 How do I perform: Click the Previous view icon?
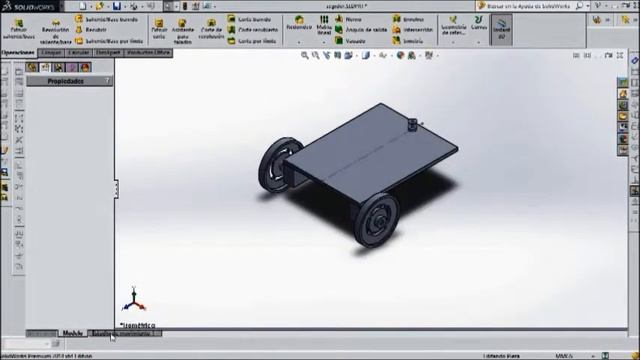pos(327,55)
